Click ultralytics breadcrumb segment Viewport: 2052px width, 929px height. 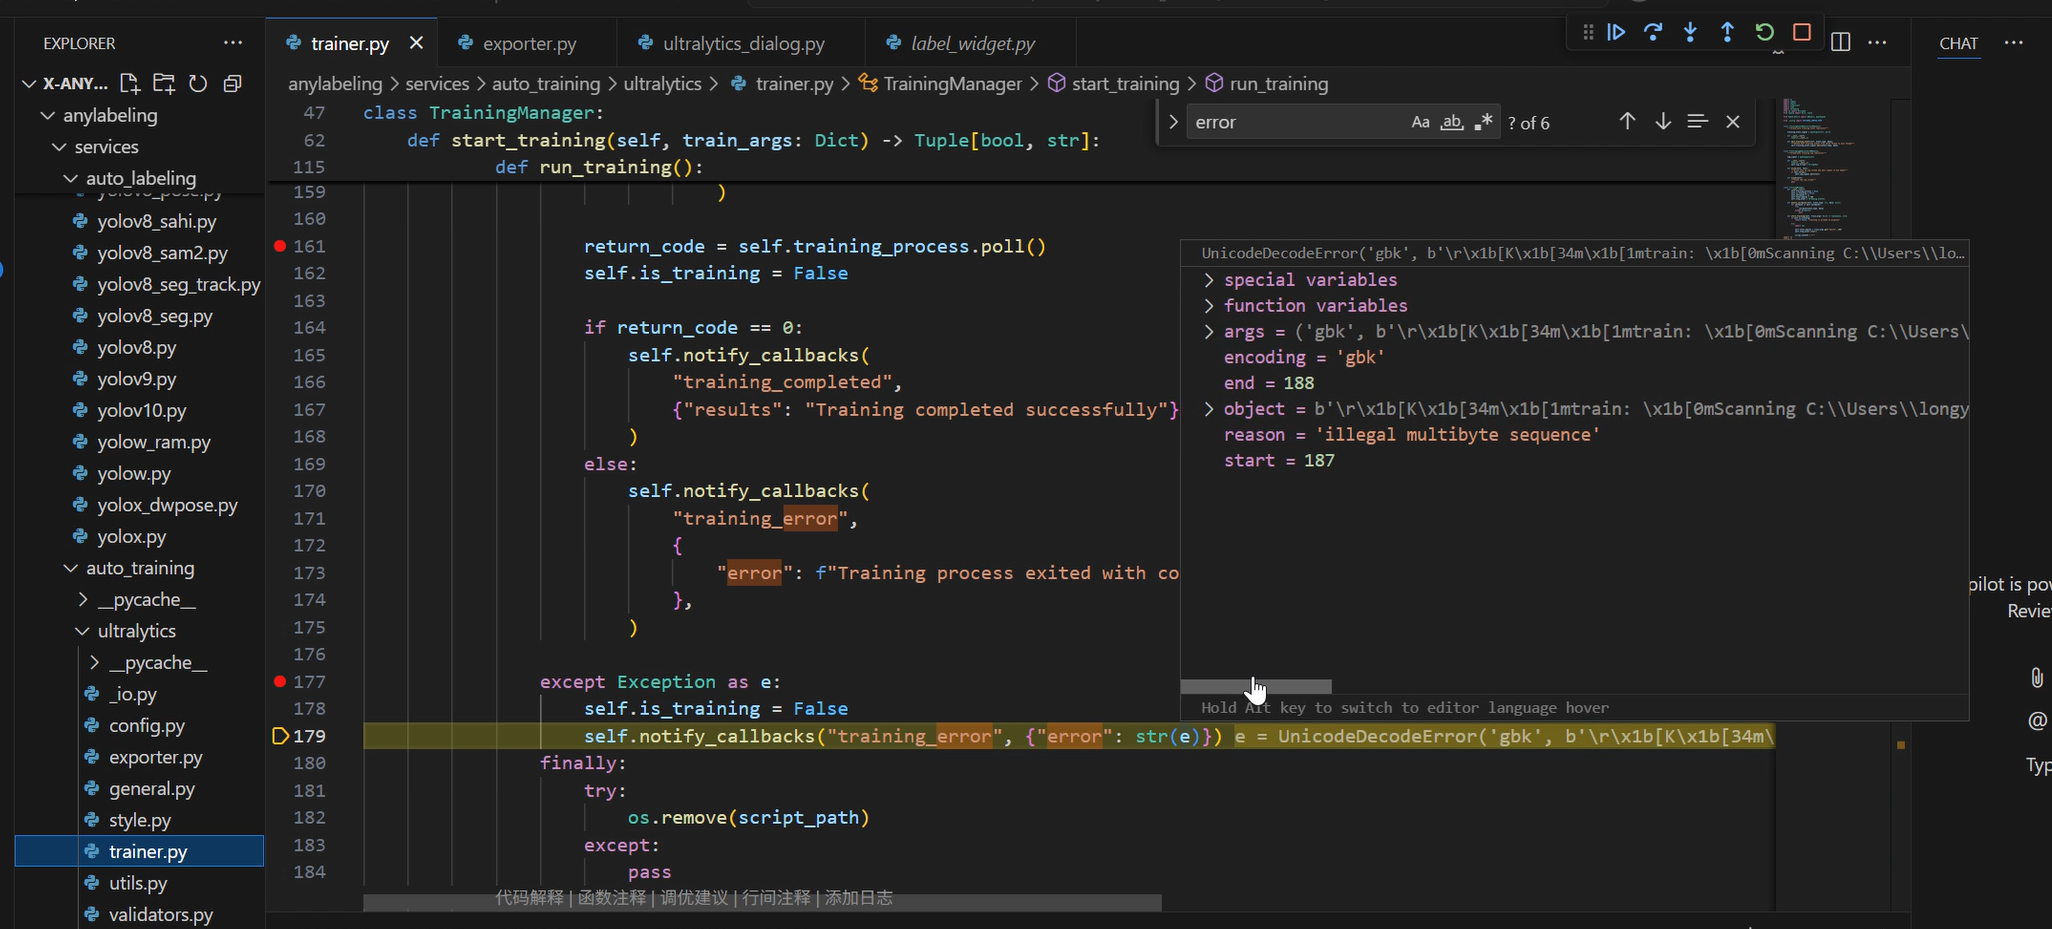pos(662,84)
